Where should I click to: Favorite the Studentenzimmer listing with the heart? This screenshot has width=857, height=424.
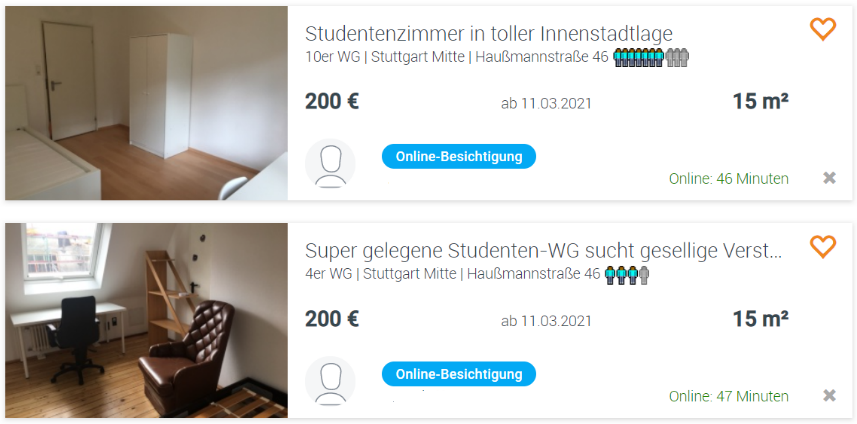[822, 30]
